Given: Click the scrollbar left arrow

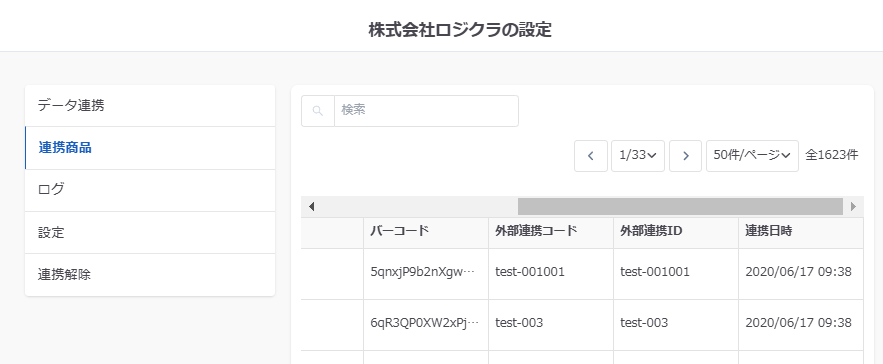Looking at the screenshot, I should pos(311,206).
